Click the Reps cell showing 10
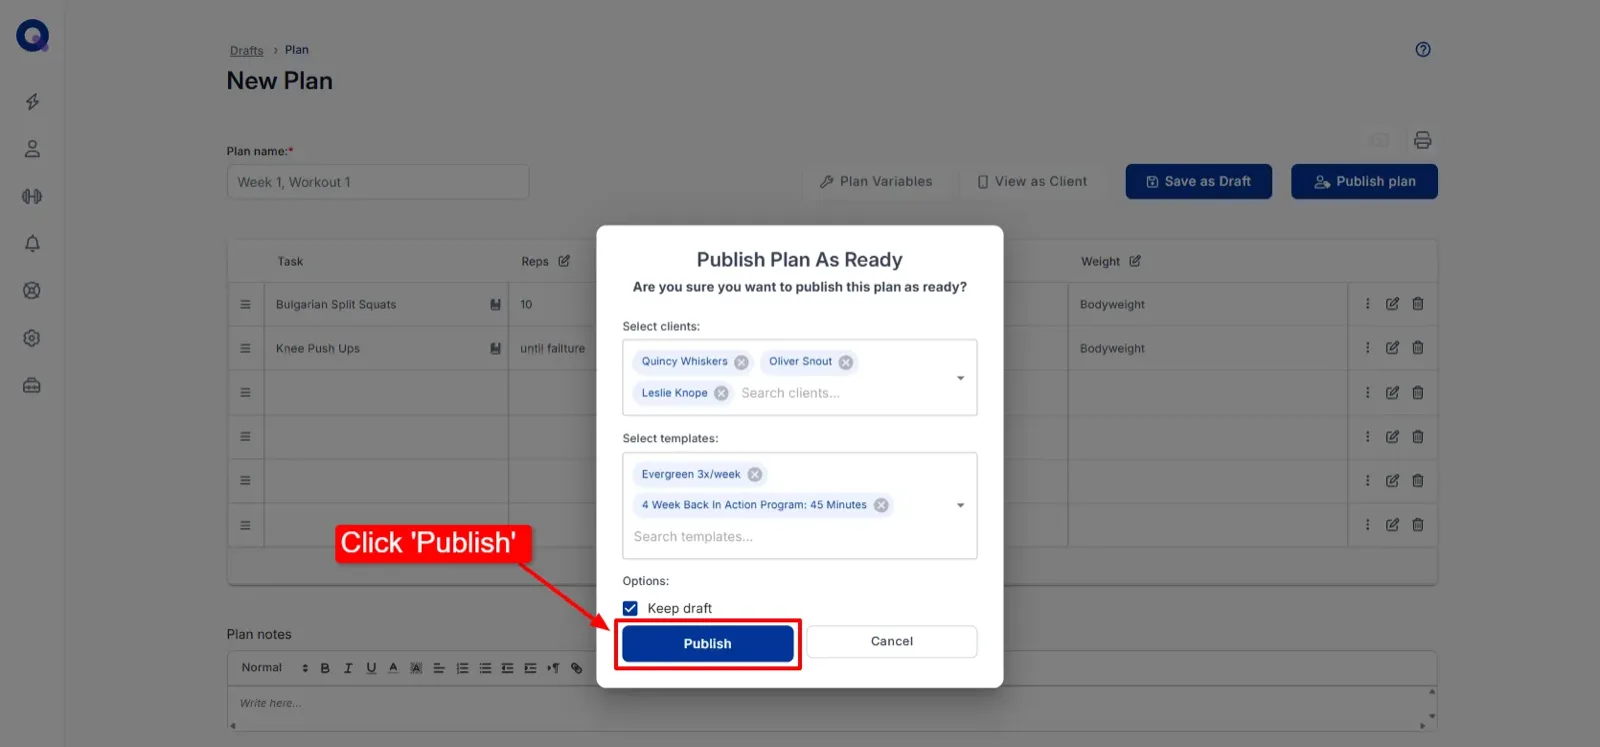 (x=553, y=304)
